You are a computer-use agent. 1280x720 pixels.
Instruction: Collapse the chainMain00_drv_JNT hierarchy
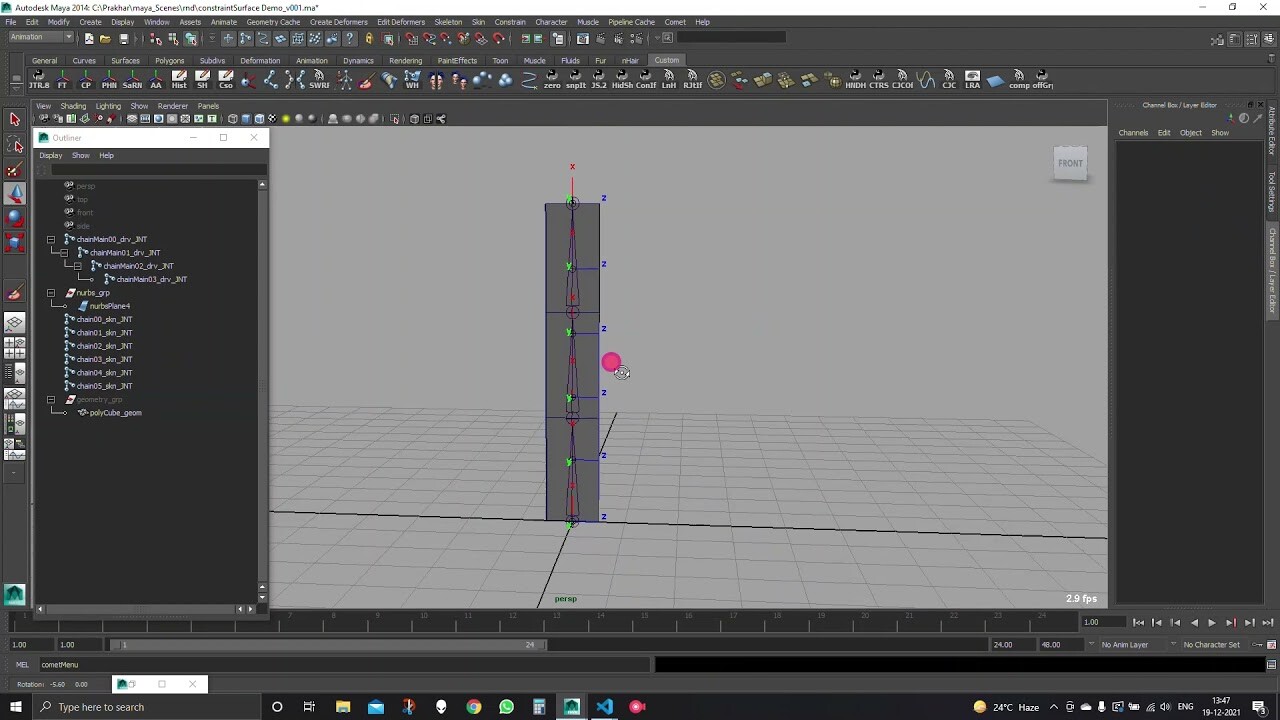point(51,239)
